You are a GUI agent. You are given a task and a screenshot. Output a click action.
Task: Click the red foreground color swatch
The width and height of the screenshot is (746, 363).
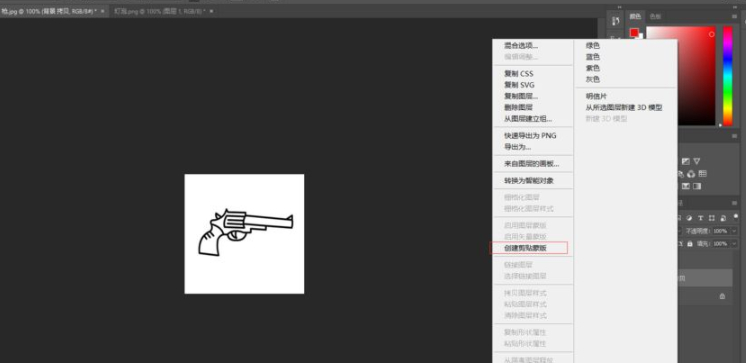pyautogui.click(x=634, y=32)
